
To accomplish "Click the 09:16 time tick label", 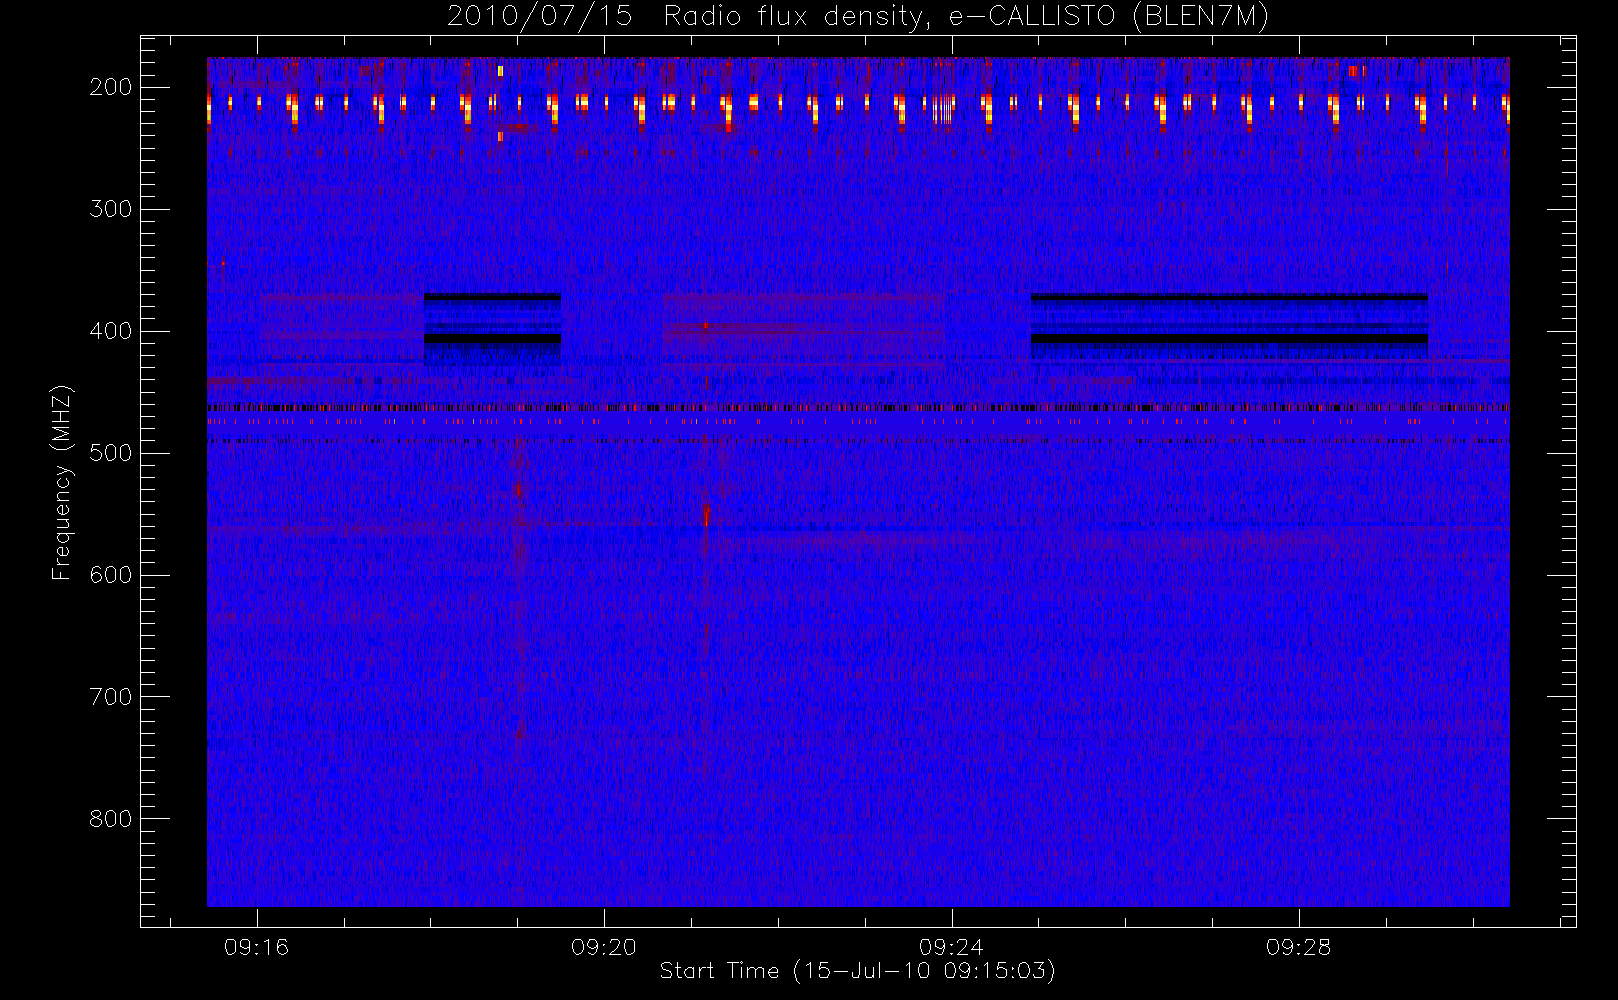I will [x=256, y=947].
